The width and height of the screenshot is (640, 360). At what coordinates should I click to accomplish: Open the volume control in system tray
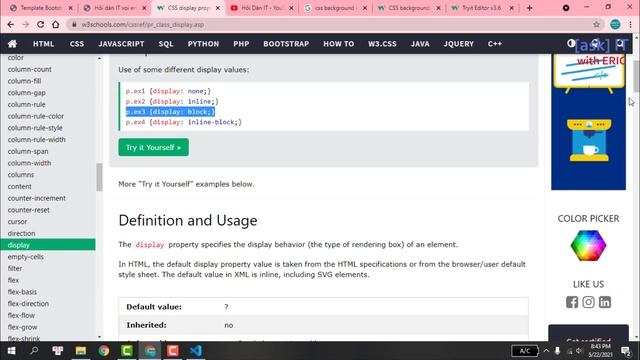pos(579,351)
